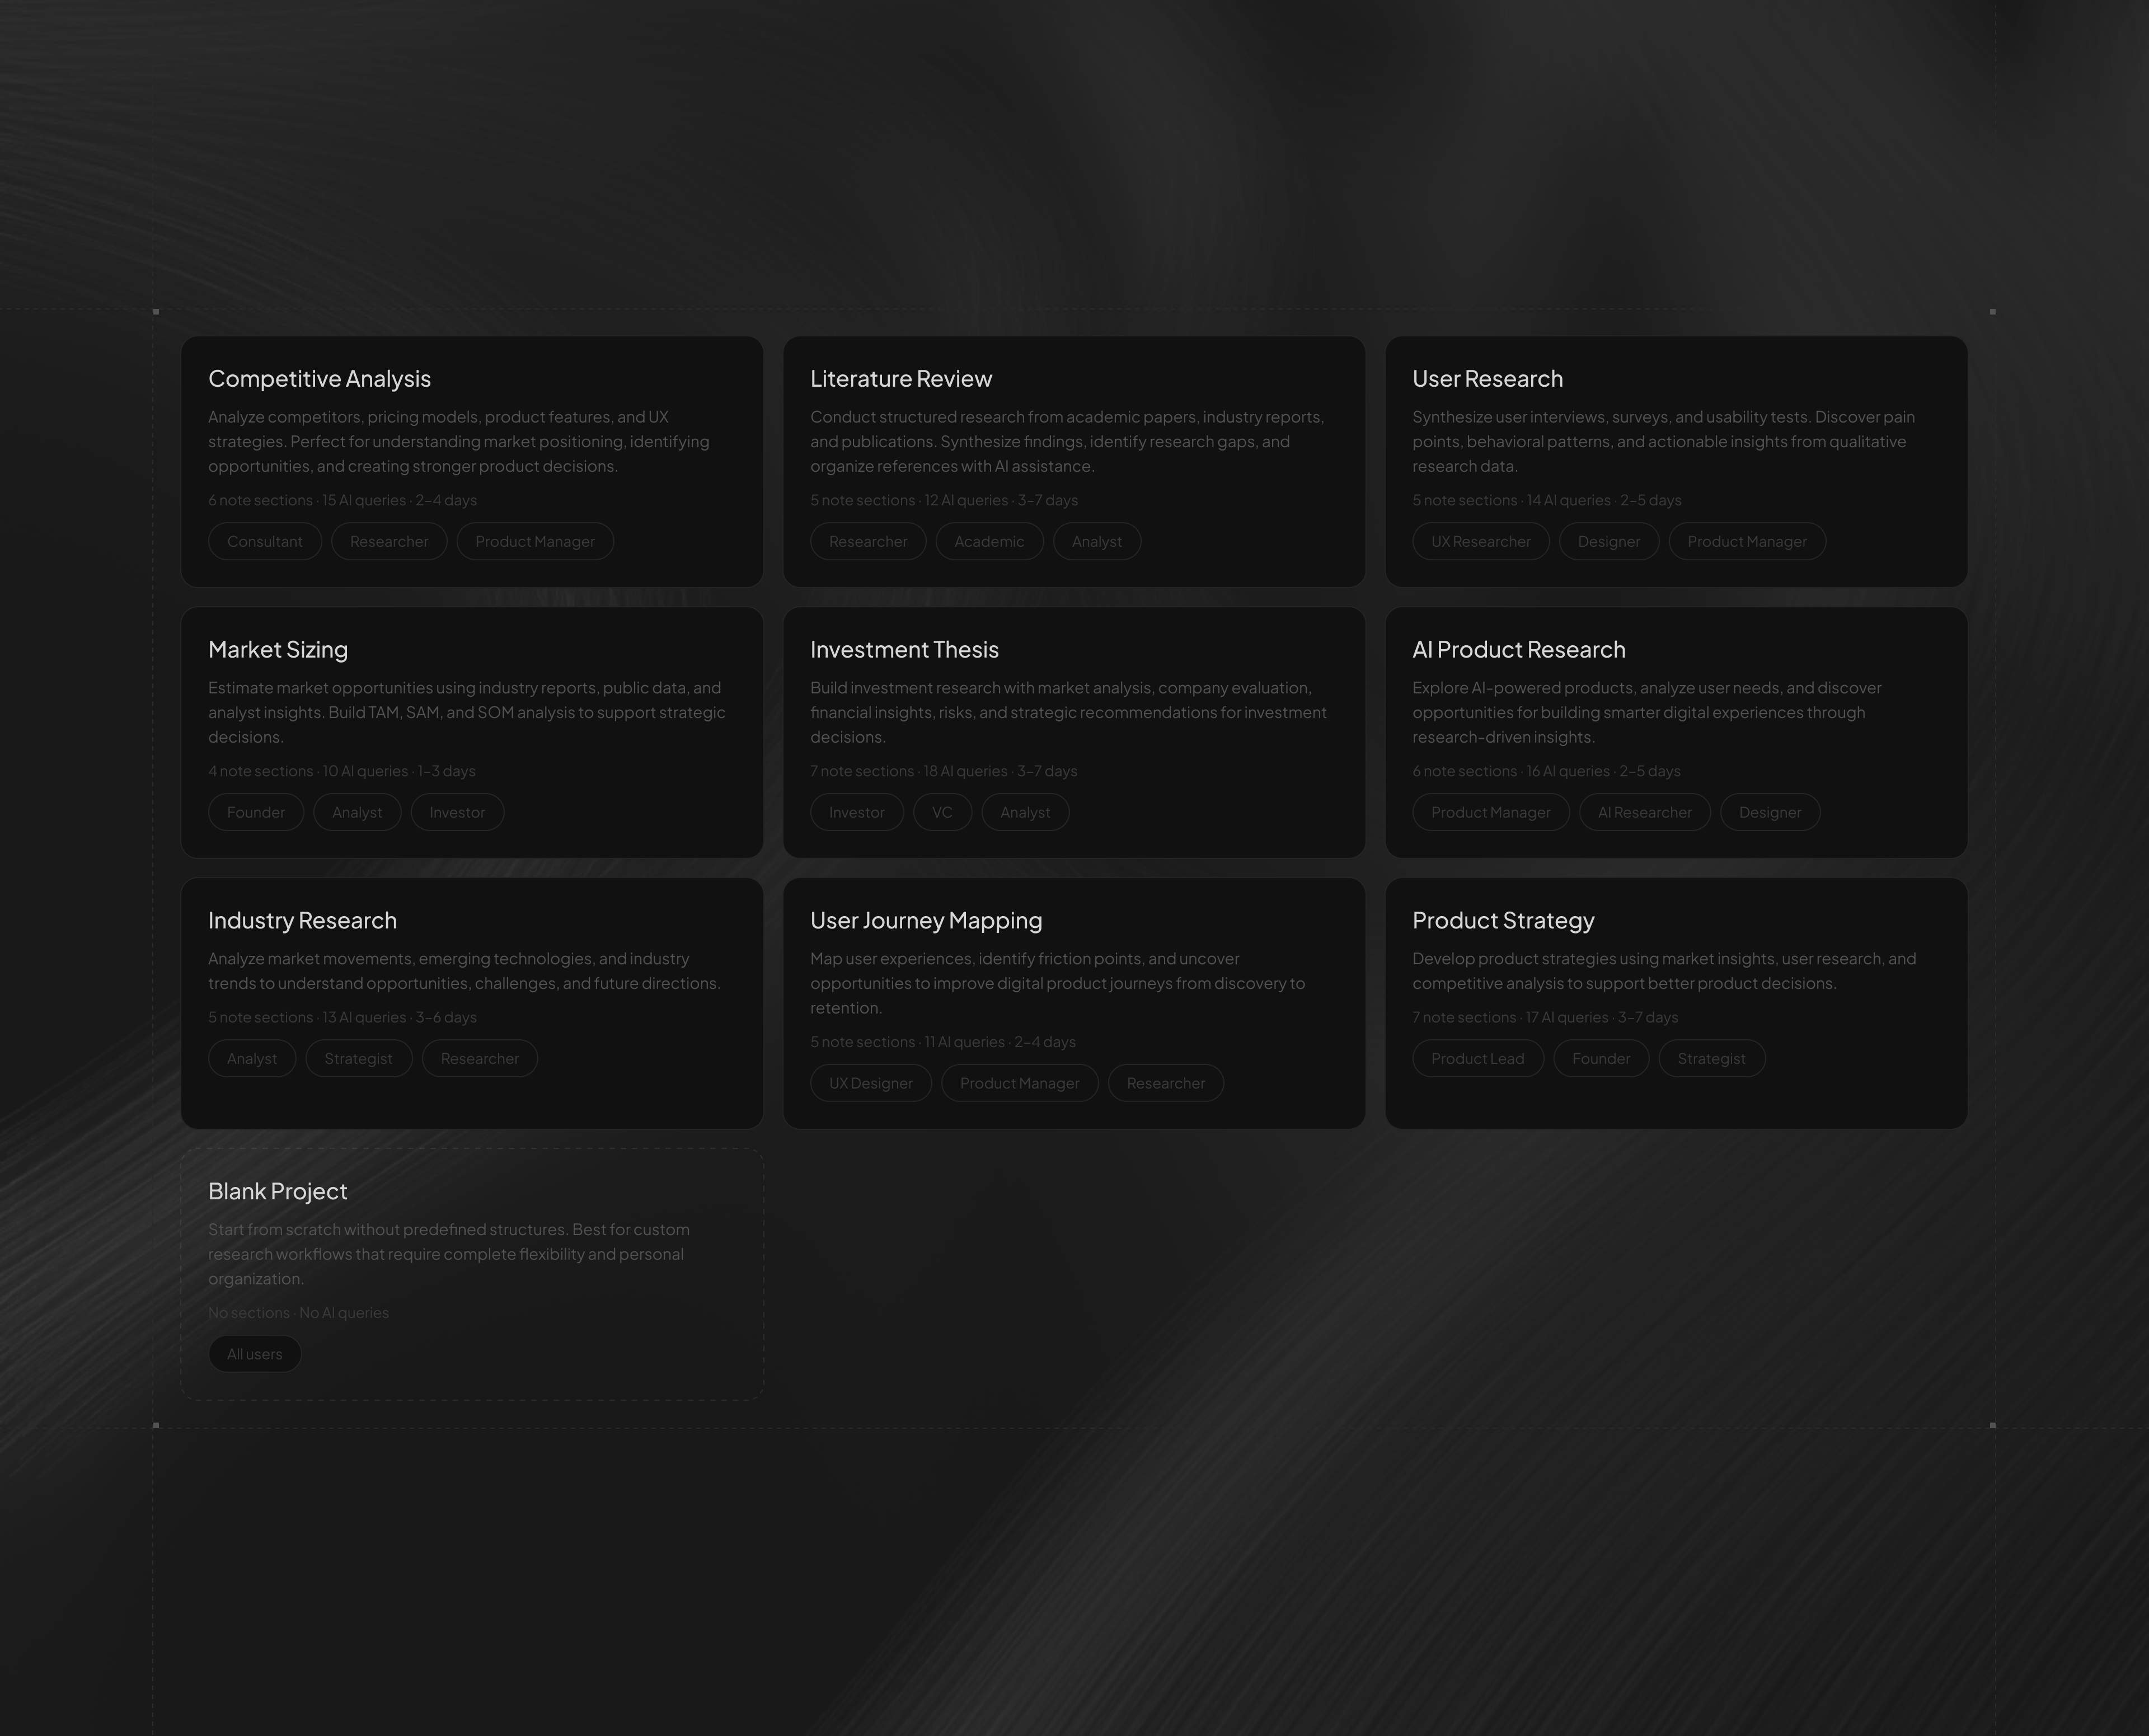
Task: Click the Consultant tag in Competitive Analysis
Action: click(265, 541)
